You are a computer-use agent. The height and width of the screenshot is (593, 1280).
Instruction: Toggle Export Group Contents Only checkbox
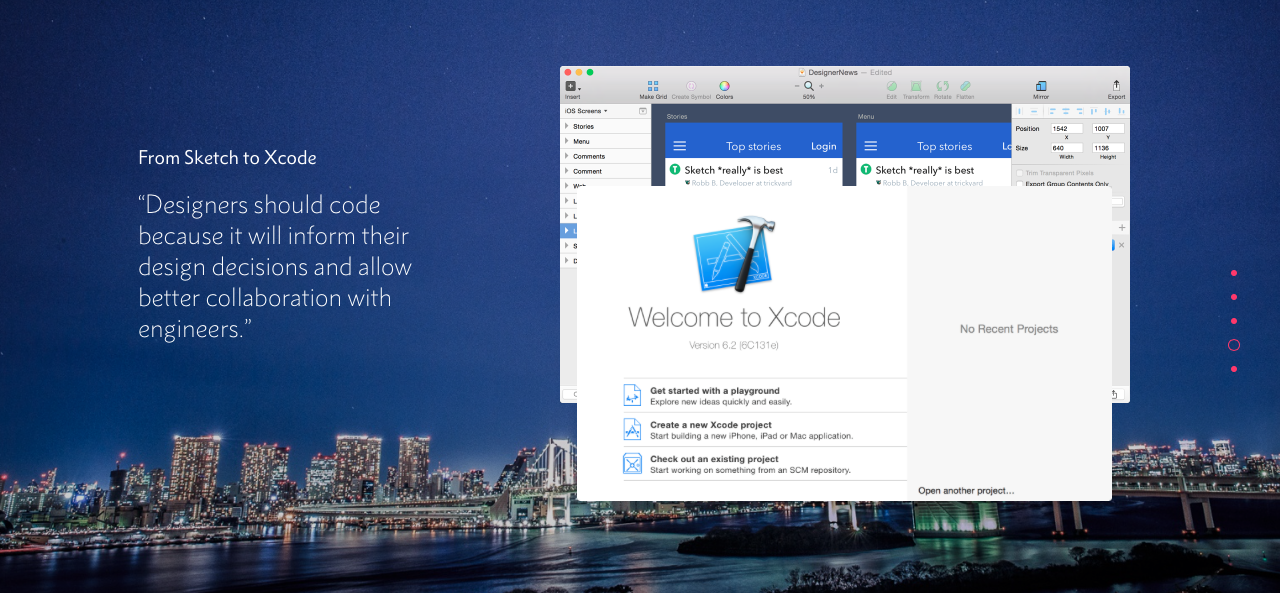tap(1020, 184)
